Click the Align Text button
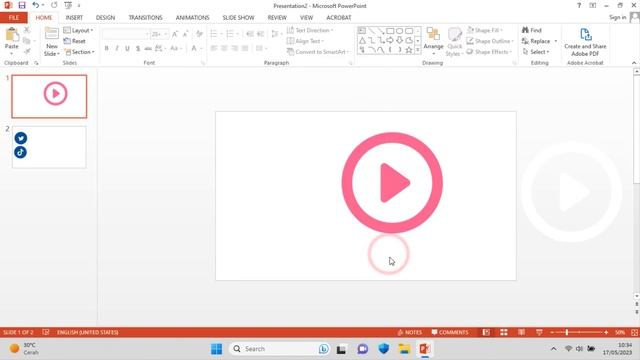Viewport: 640px width, 360px height. (305, 41)
